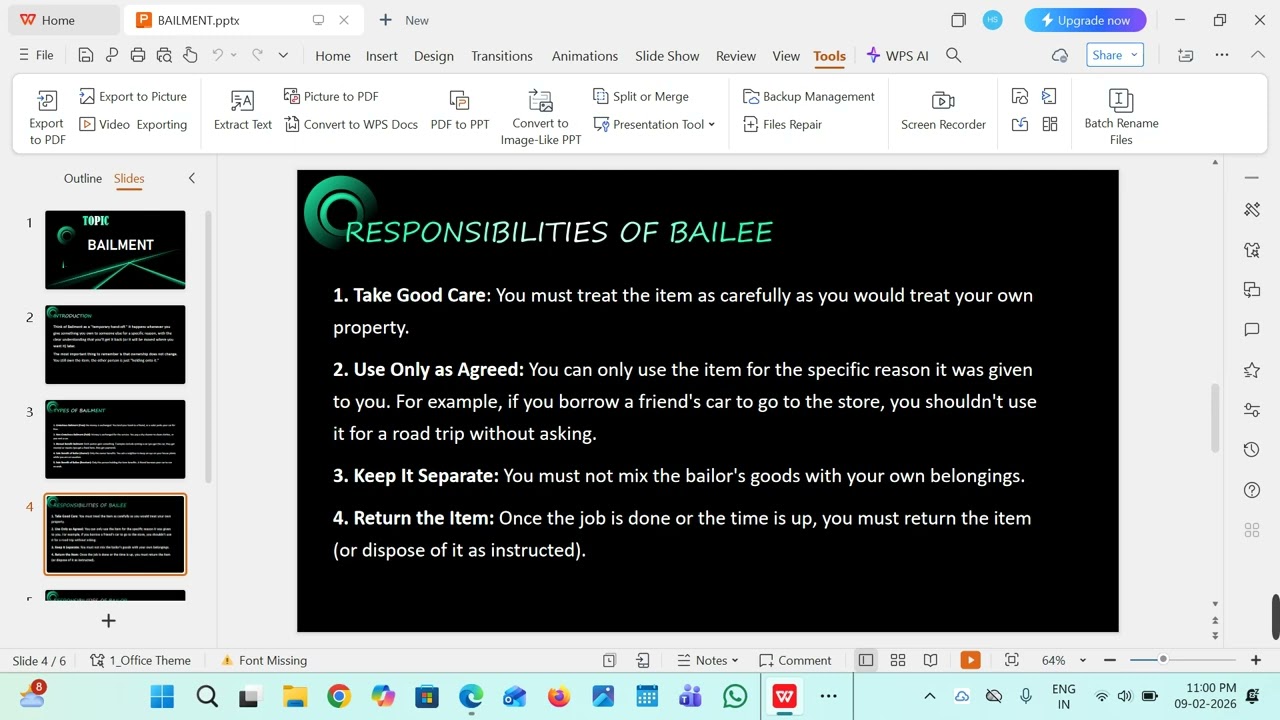1280x720 pixels.
Task: Add a new slide with the plus button
Action: click(x=109, y=621)
